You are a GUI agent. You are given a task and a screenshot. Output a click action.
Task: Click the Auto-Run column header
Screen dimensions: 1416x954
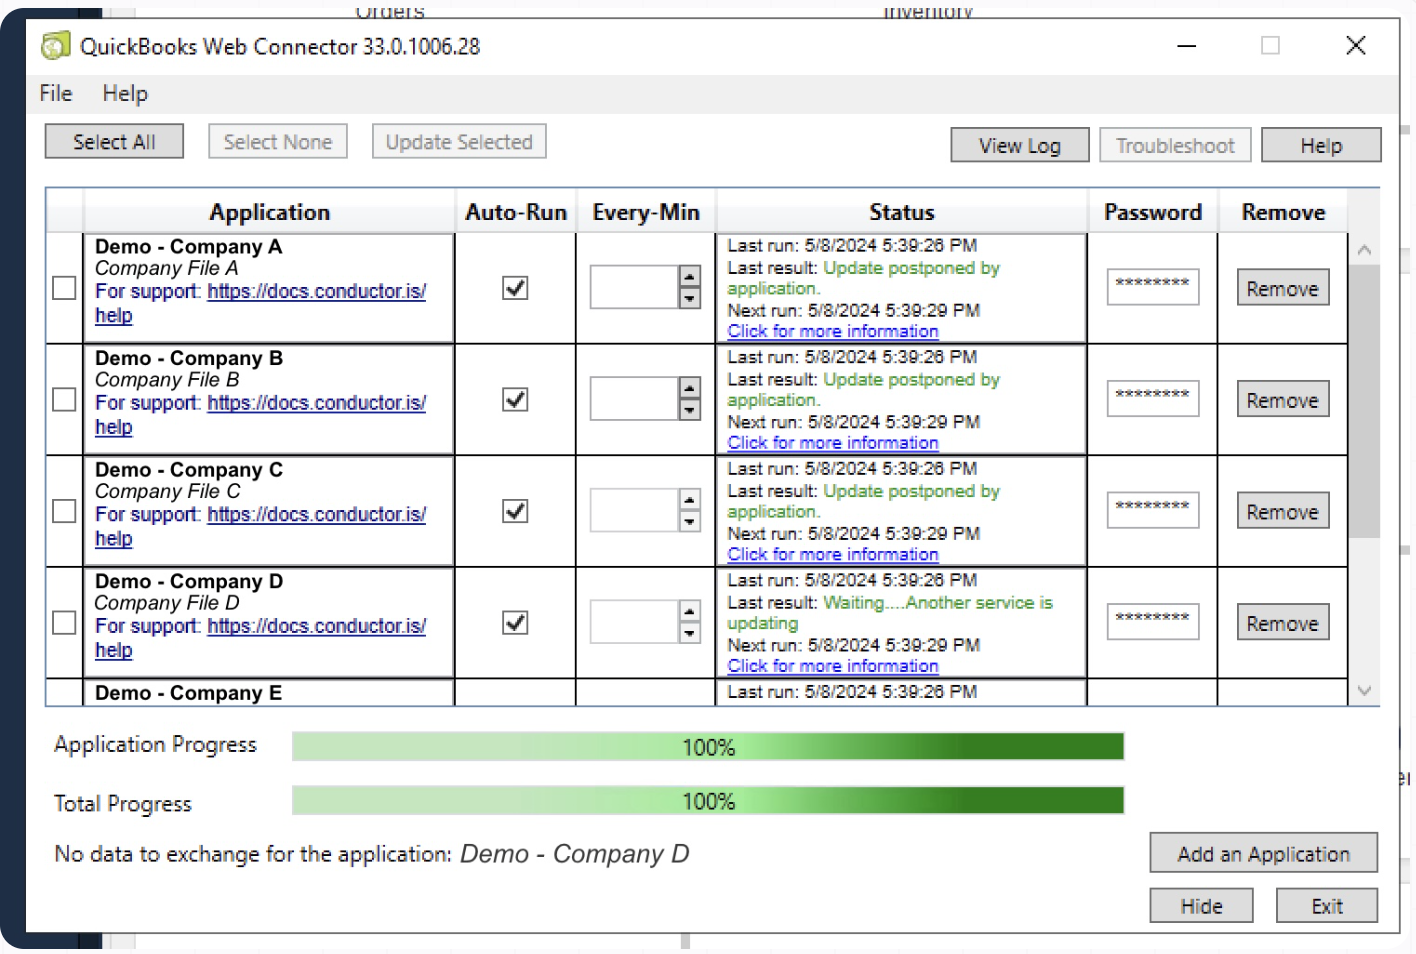[516, 212]
